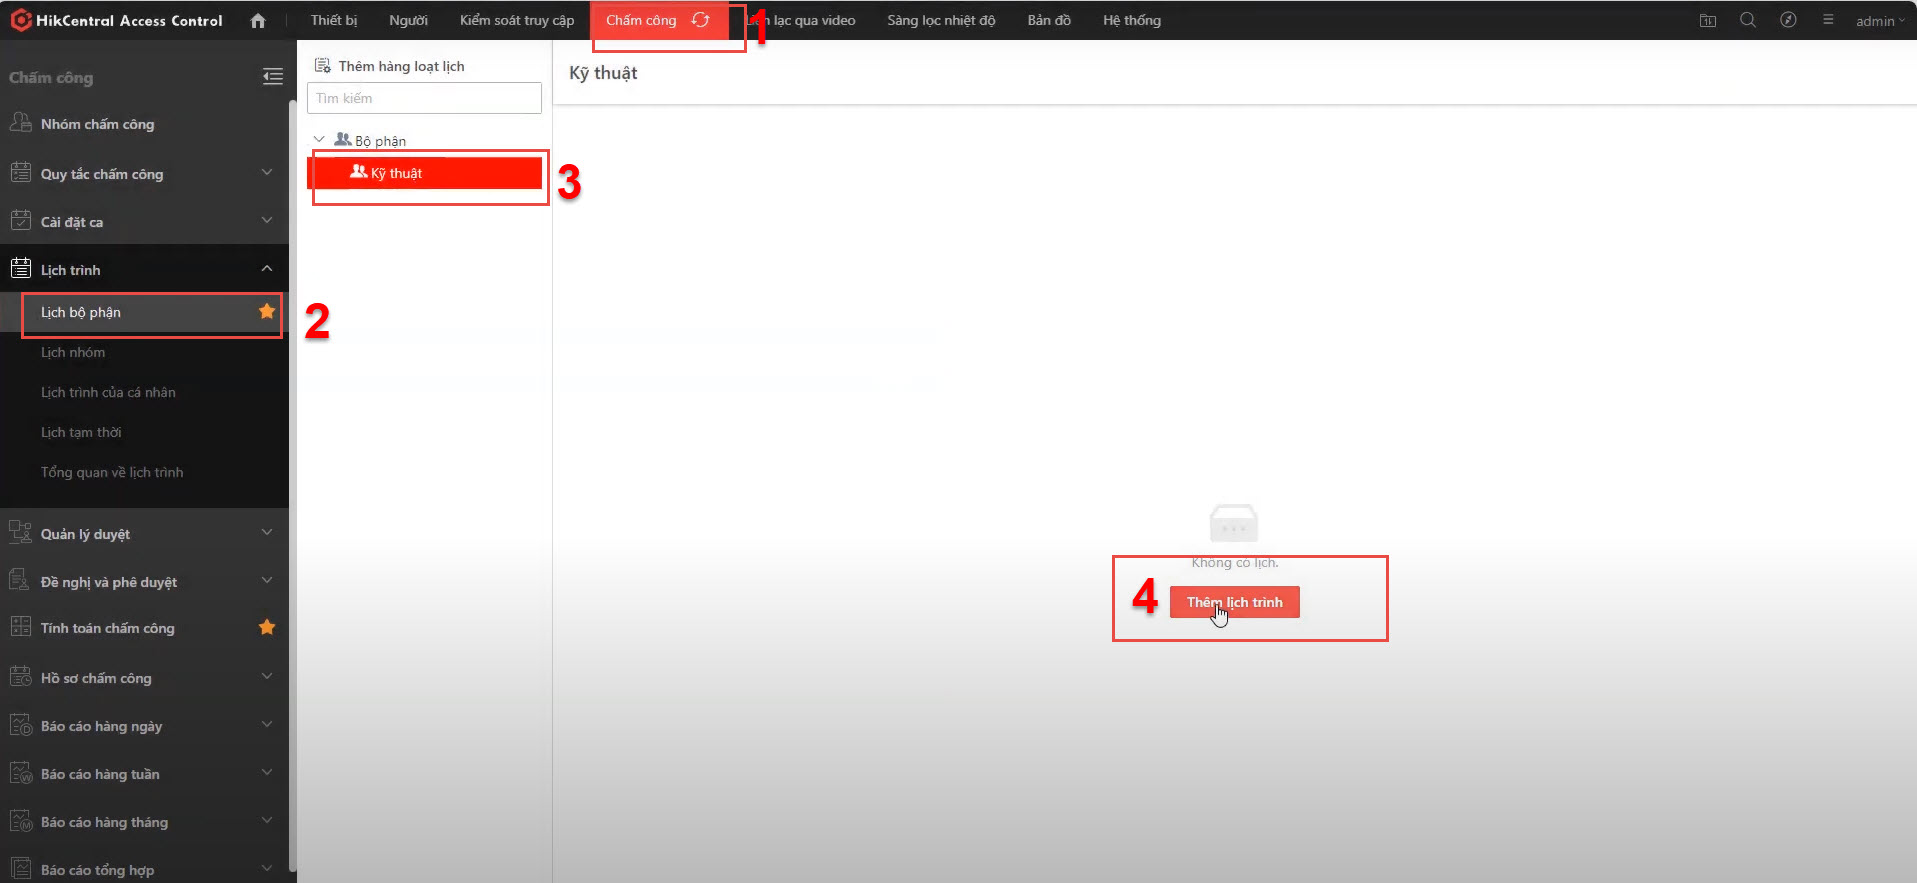Open the Kiểm soát truy cập tab

point(517,20)
